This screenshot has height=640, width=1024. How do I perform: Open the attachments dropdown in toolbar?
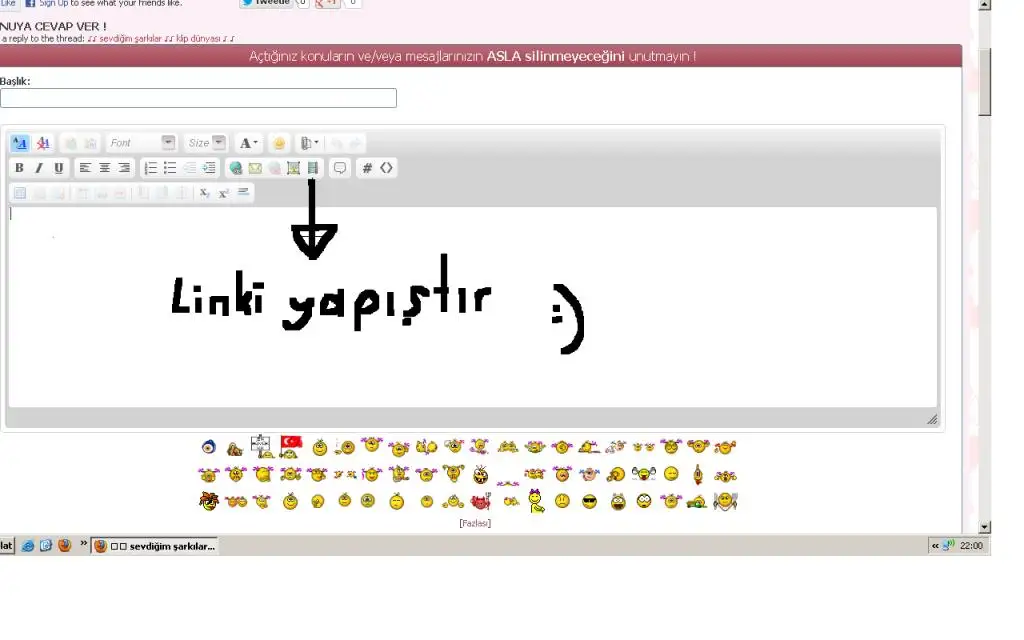pos(310,143)
